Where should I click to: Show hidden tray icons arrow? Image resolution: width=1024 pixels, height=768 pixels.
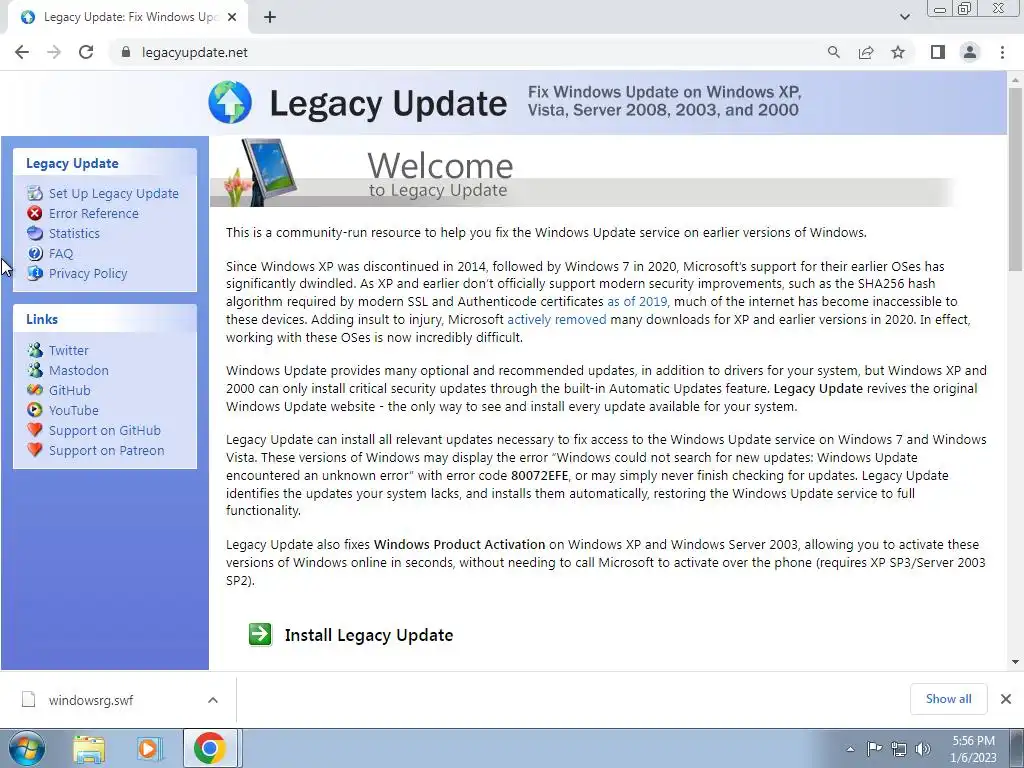pyautogui.click(x=850, y=749)
